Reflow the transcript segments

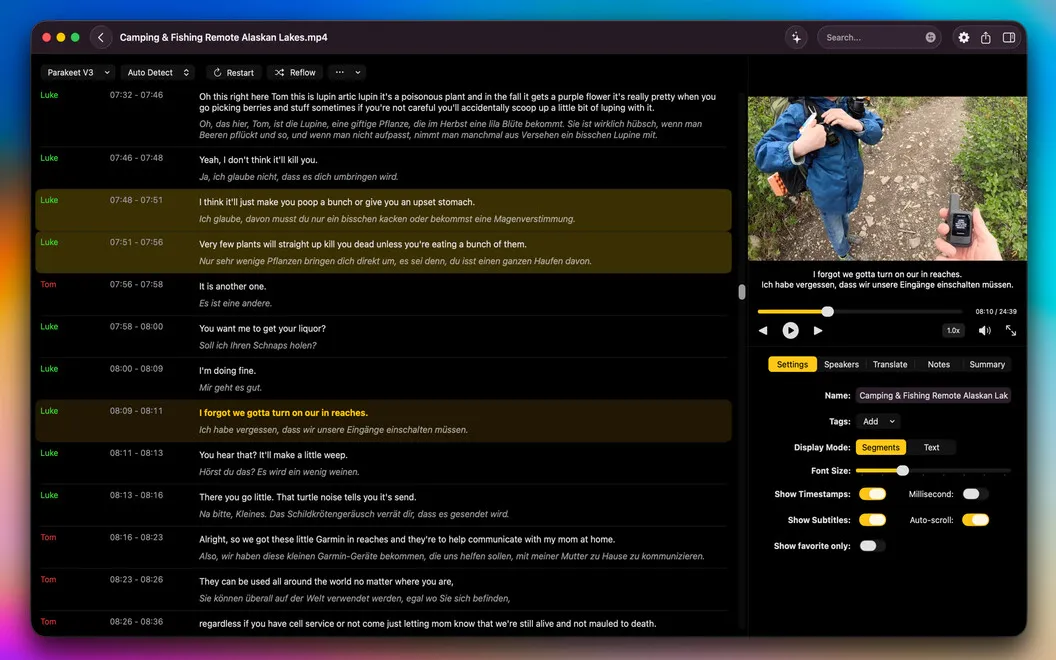tap(295, 73)
